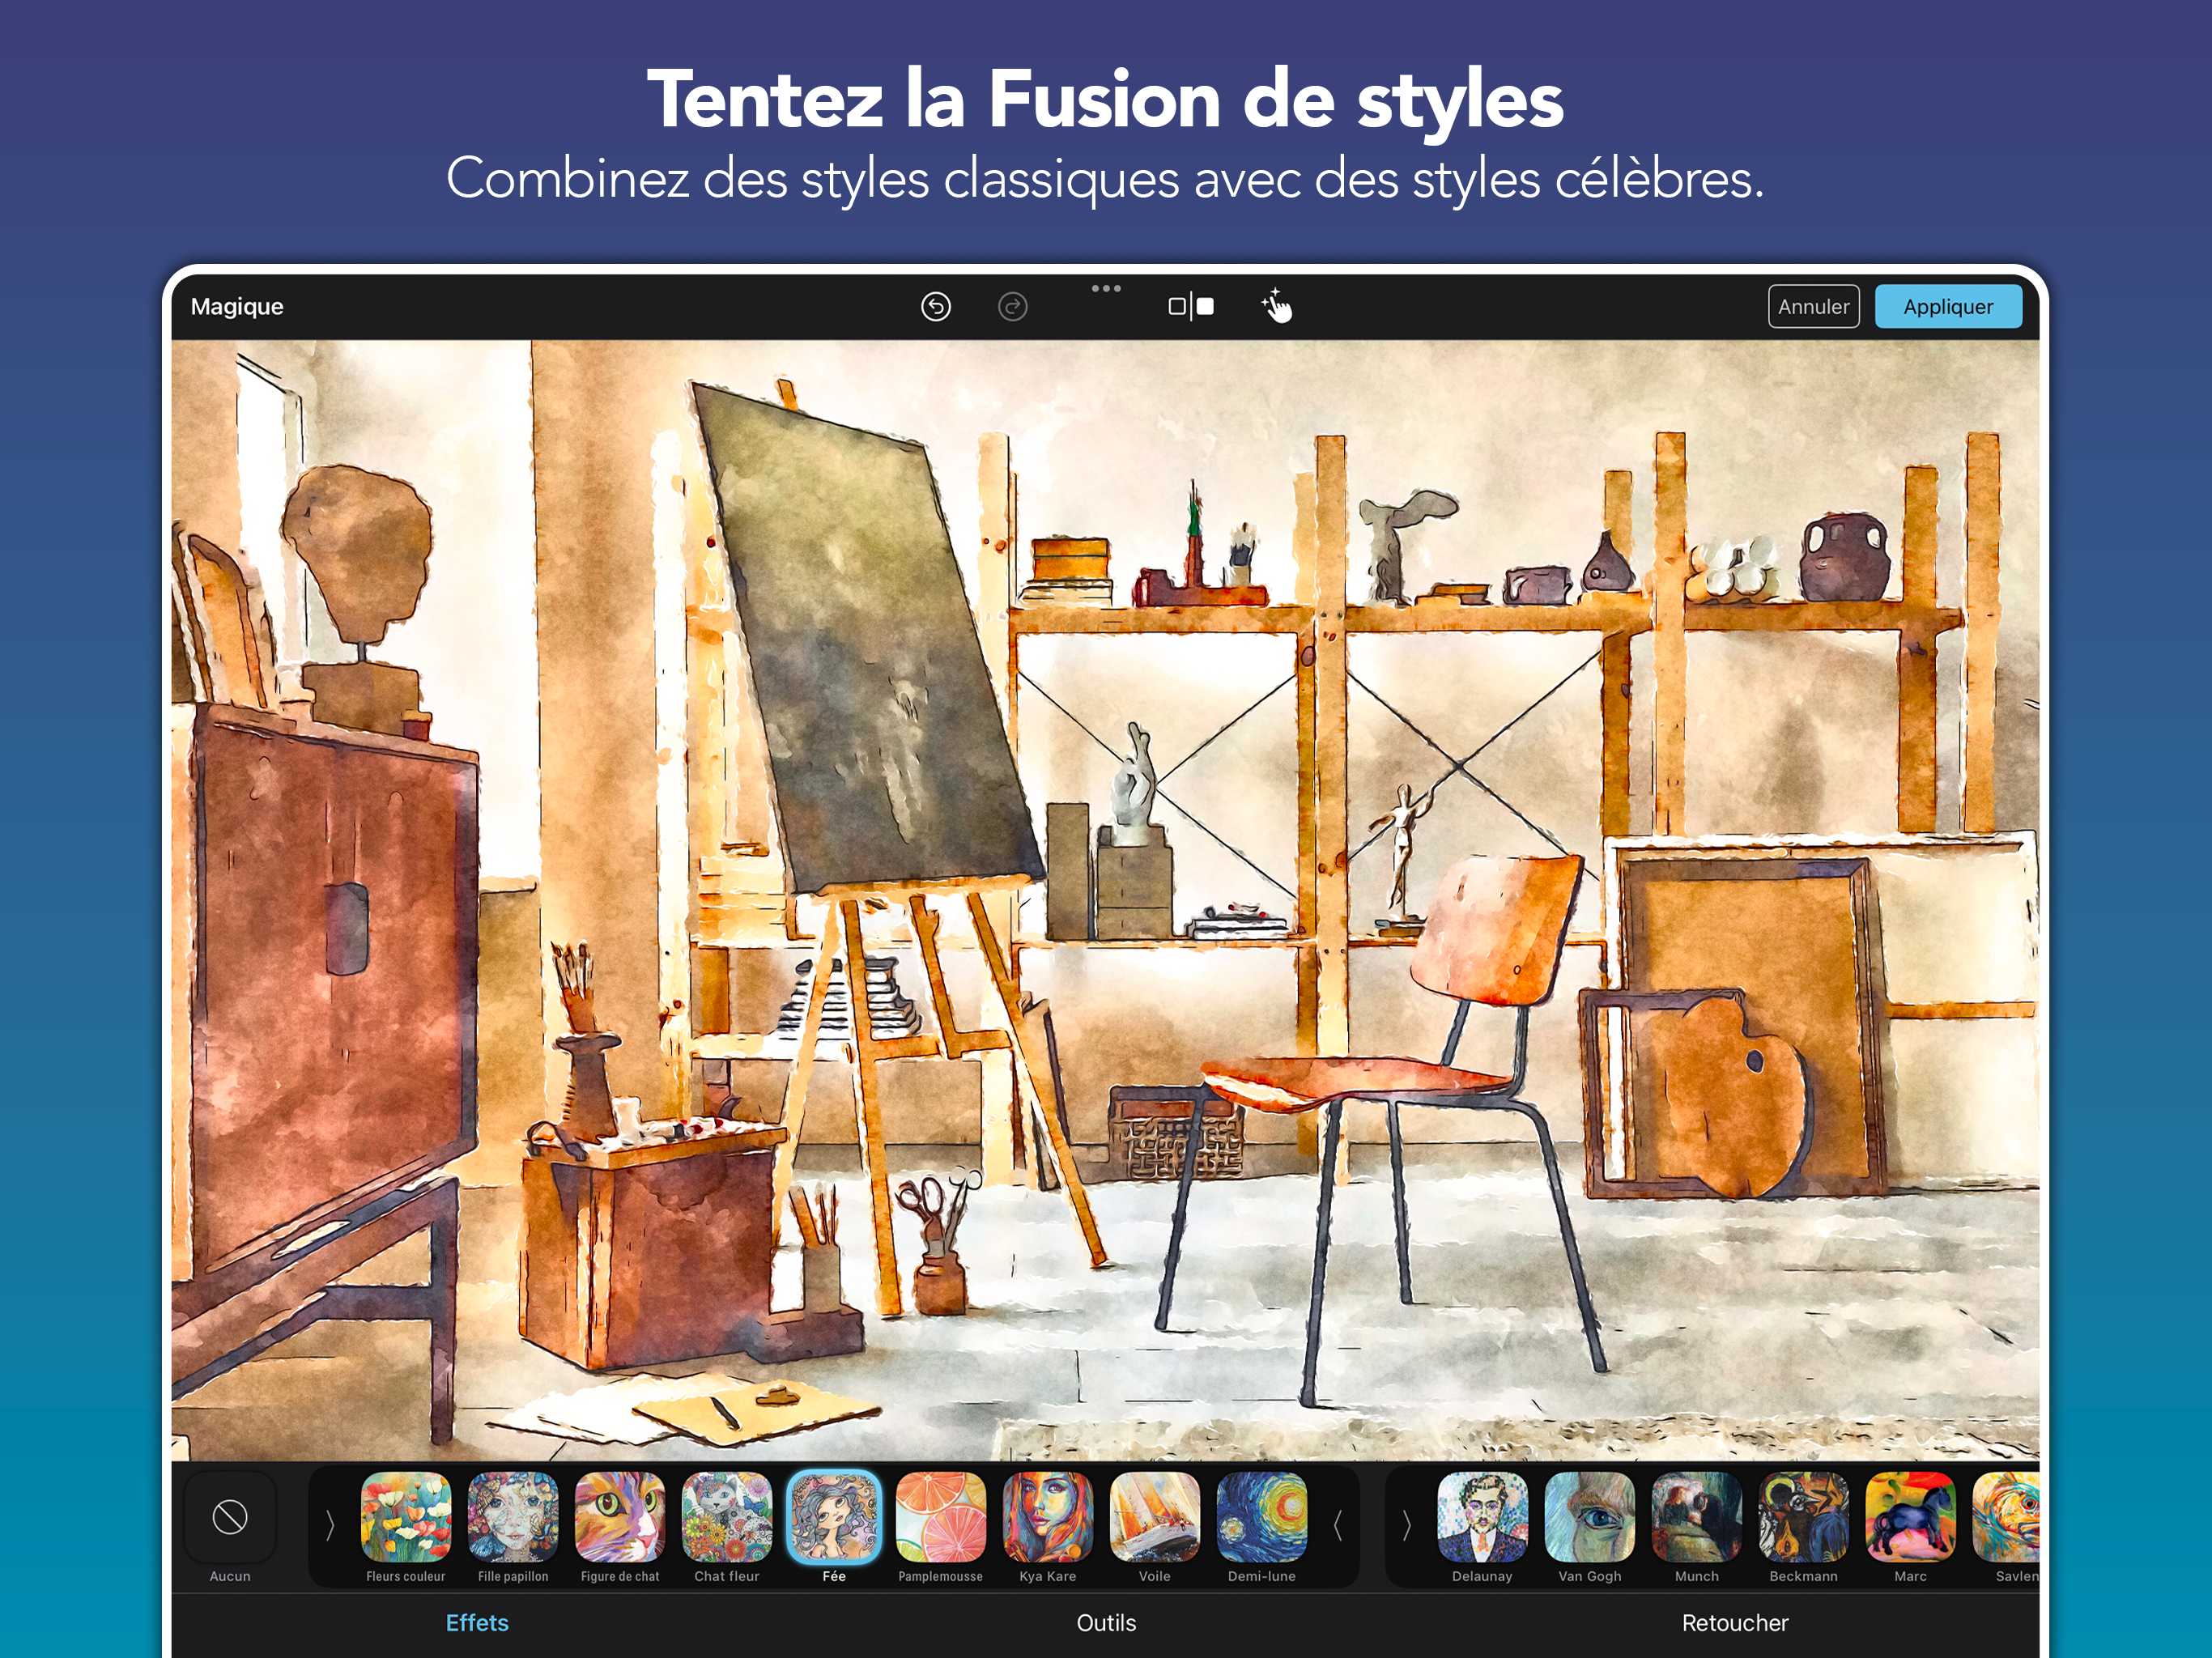Collapse the classic styles strip with the right chevron
The image size is (2212, 1658).
(x=1337, y=1525)
